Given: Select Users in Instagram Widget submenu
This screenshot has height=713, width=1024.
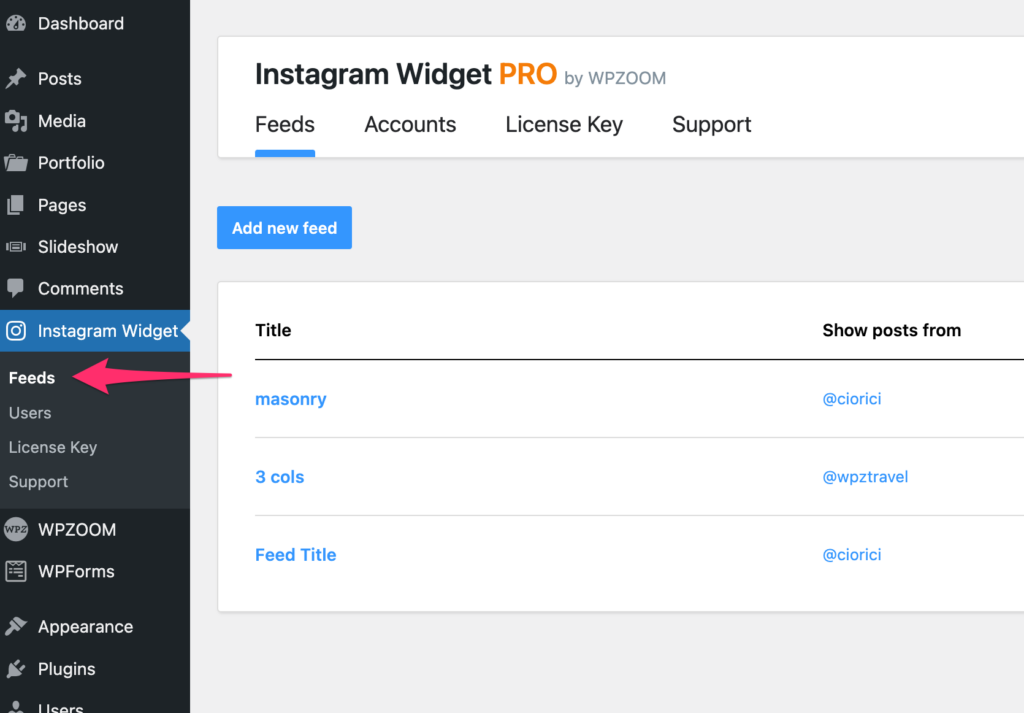Looking at the screenshot, I should pos(30,413).
